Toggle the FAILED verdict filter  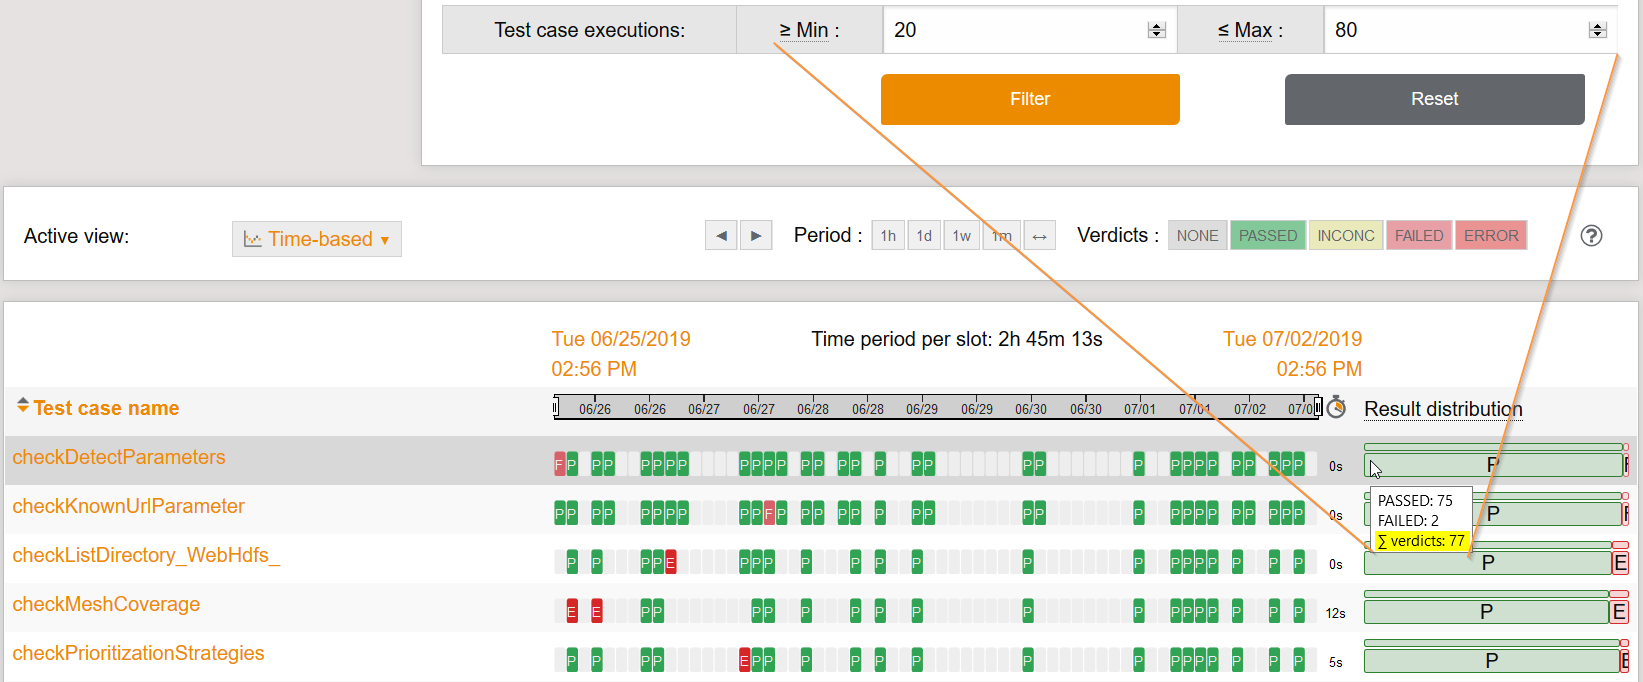click(1418, 236)
